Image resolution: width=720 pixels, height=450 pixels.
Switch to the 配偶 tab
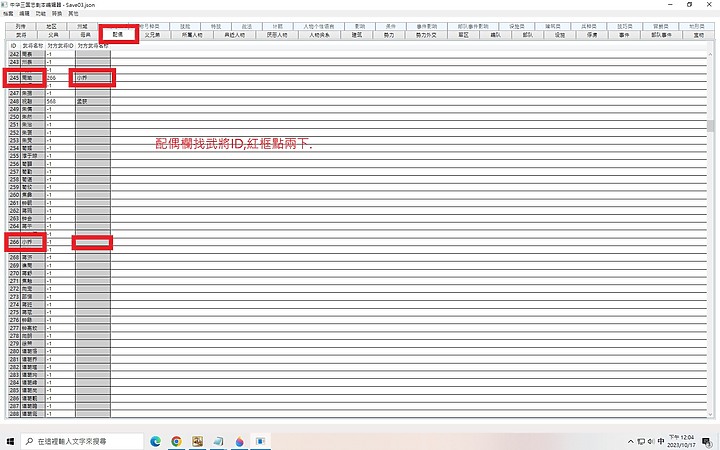(118, 34)
